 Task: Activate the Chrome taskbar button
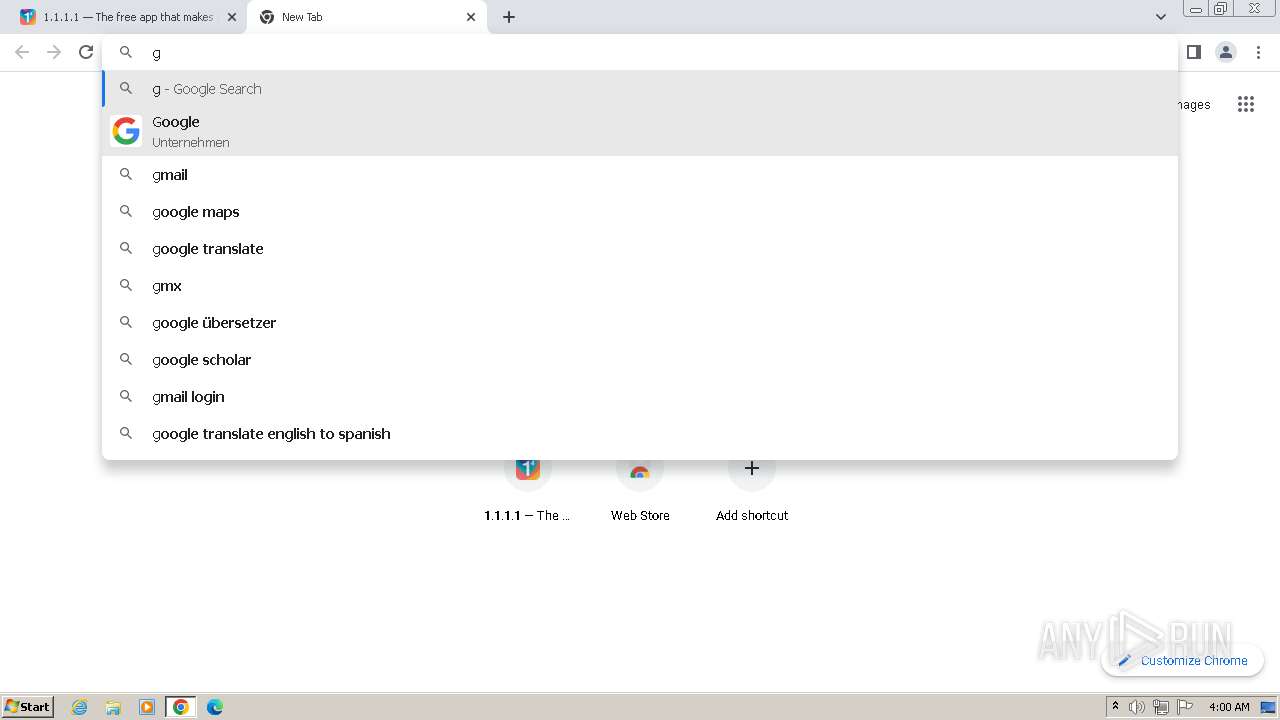pos(181,707)
